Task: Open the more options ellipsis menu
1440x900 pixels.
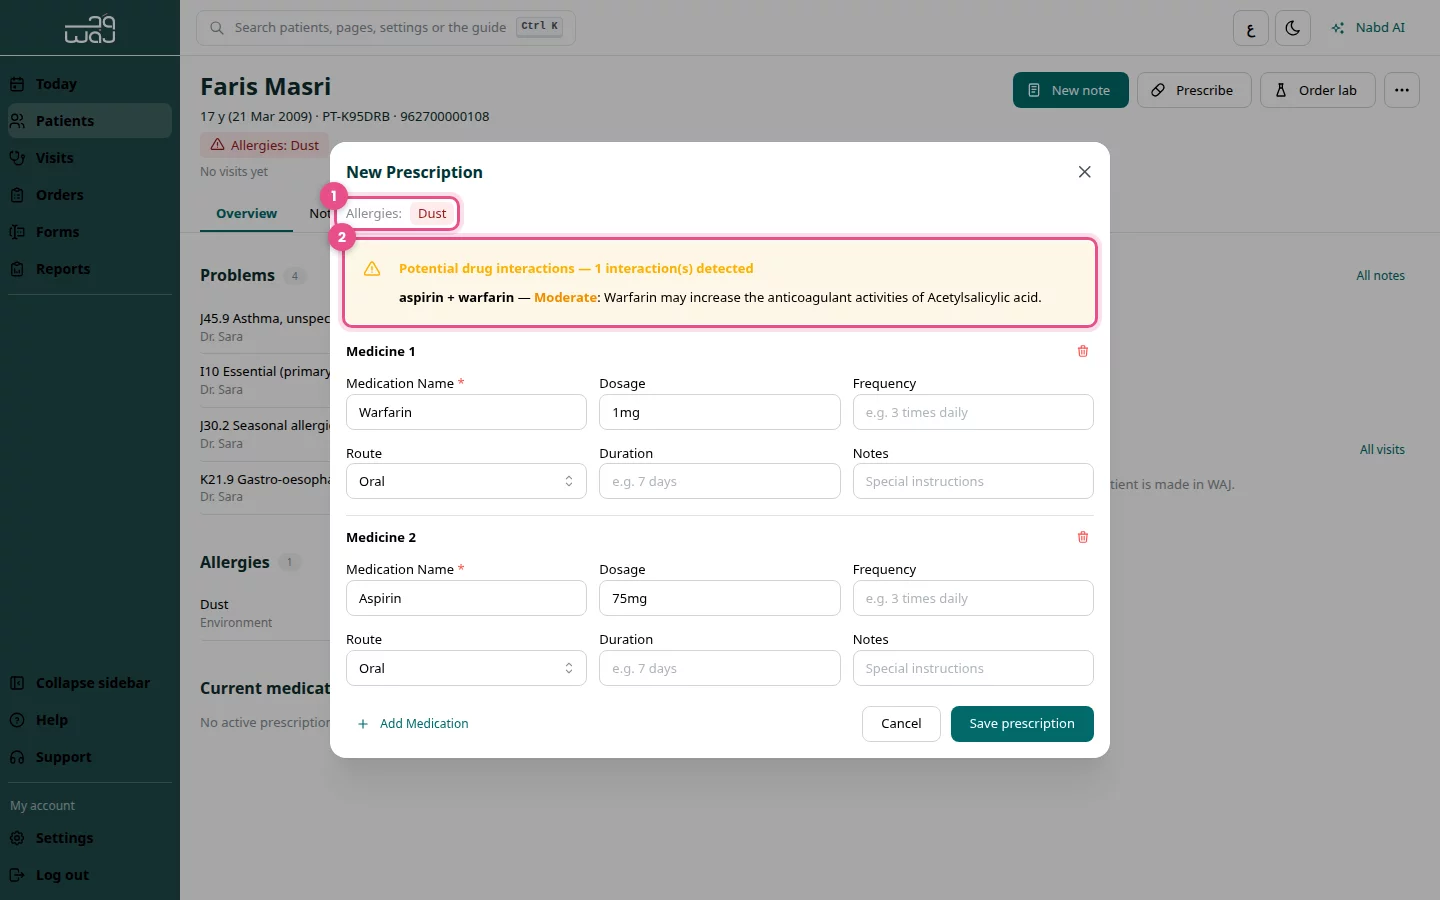Action: coord(1402,90)
